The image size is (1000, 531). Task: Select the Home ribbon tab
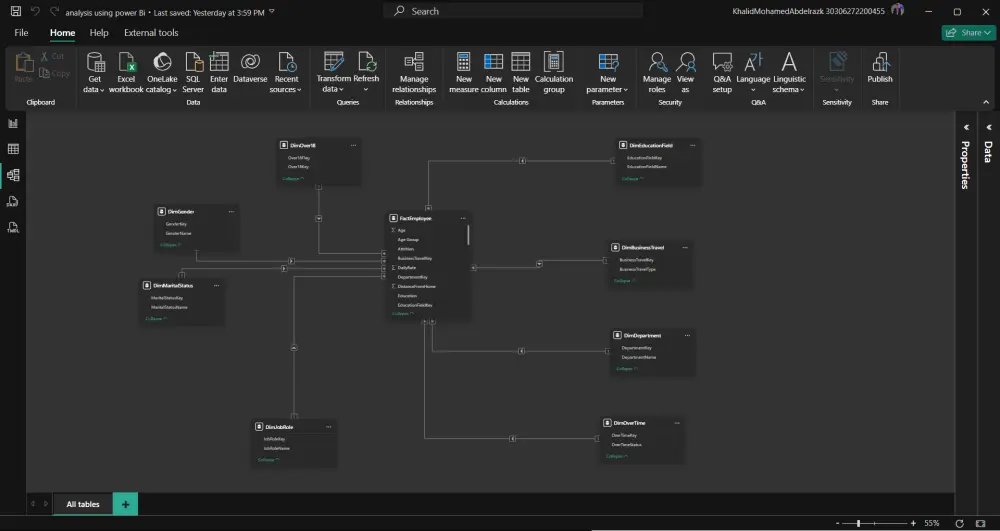(x=62, y=33)
